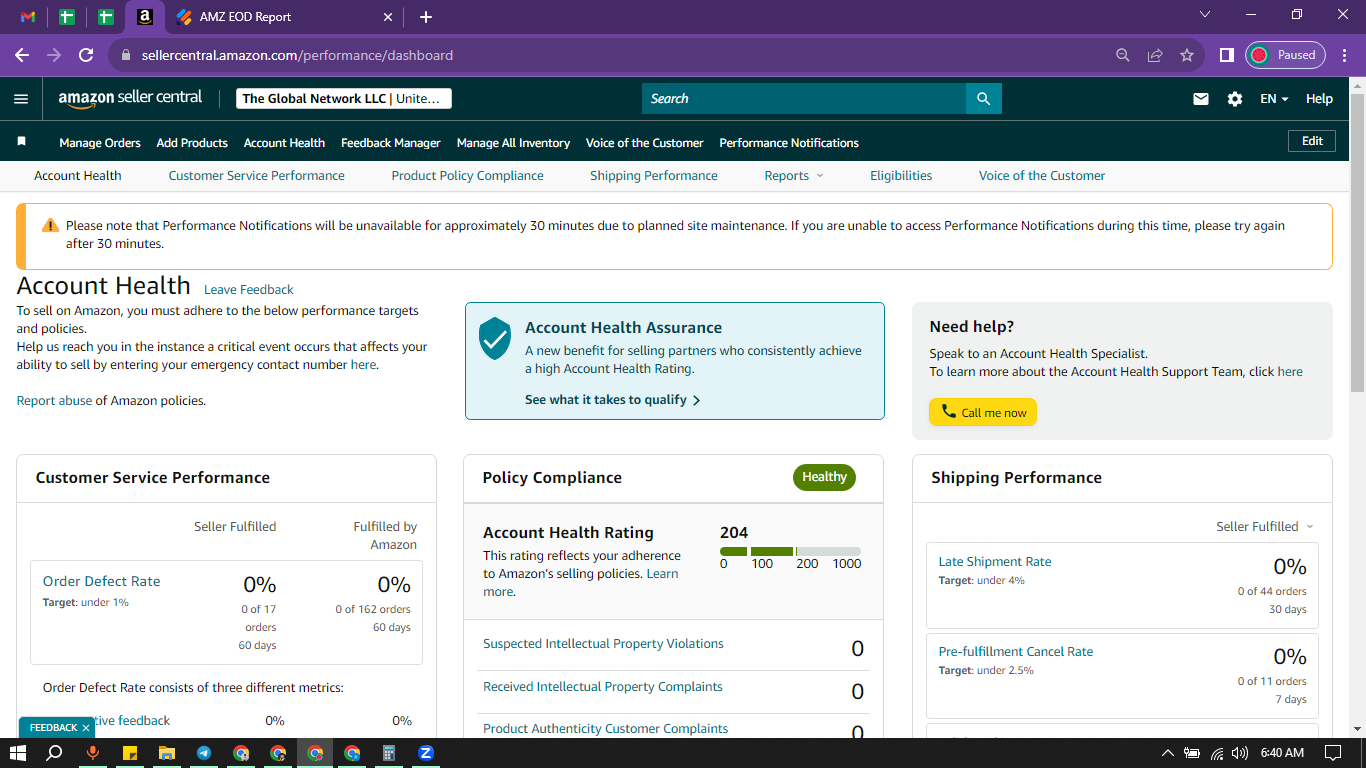Open Zoom from the taskbar
This screenshot has height=768, width=1366.
[x=426, y=753]
